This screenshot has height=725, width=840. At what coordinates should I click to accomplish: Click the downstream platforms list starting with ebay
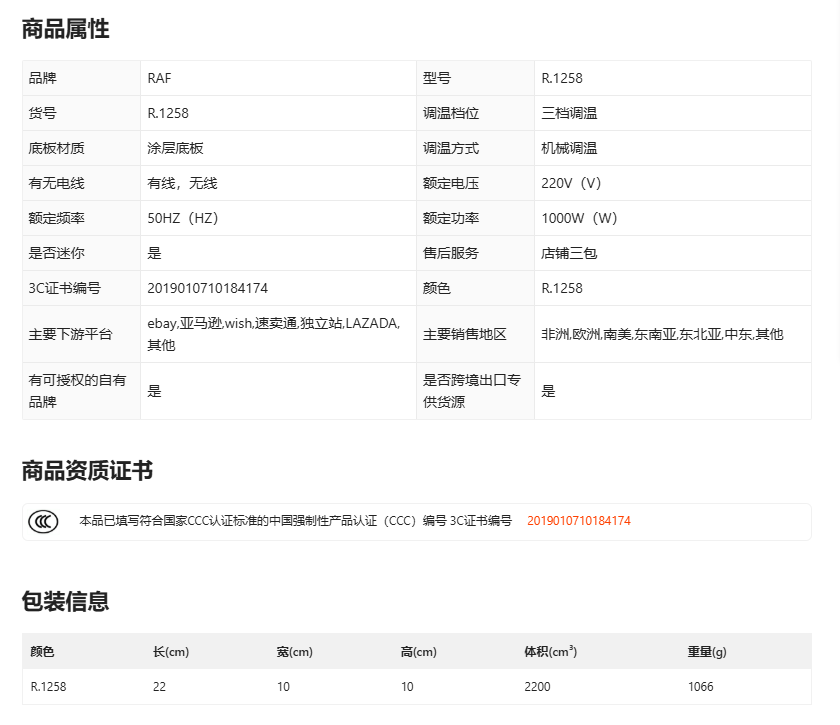click(273, 334)
